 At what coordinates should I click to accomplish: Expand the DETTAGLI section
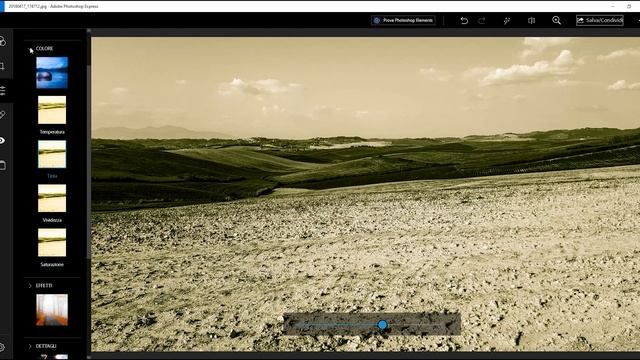(x=30, y=346)
